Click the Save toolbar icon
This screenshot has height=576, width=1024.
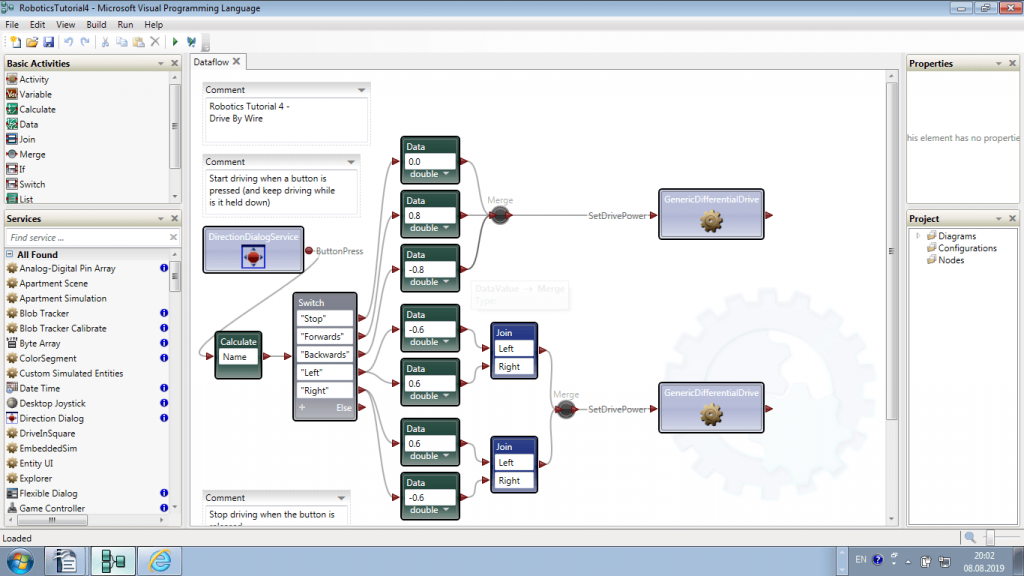point(47,42)
